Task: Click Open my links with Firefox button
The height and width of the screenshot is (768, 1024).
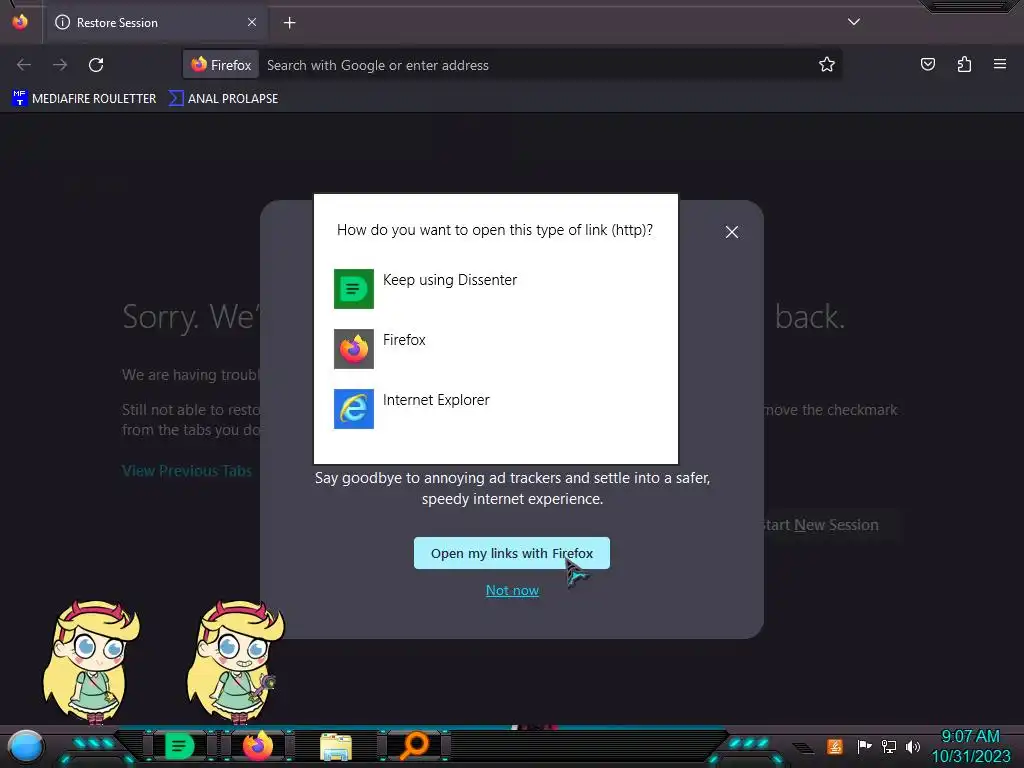Action: [512, 553]
